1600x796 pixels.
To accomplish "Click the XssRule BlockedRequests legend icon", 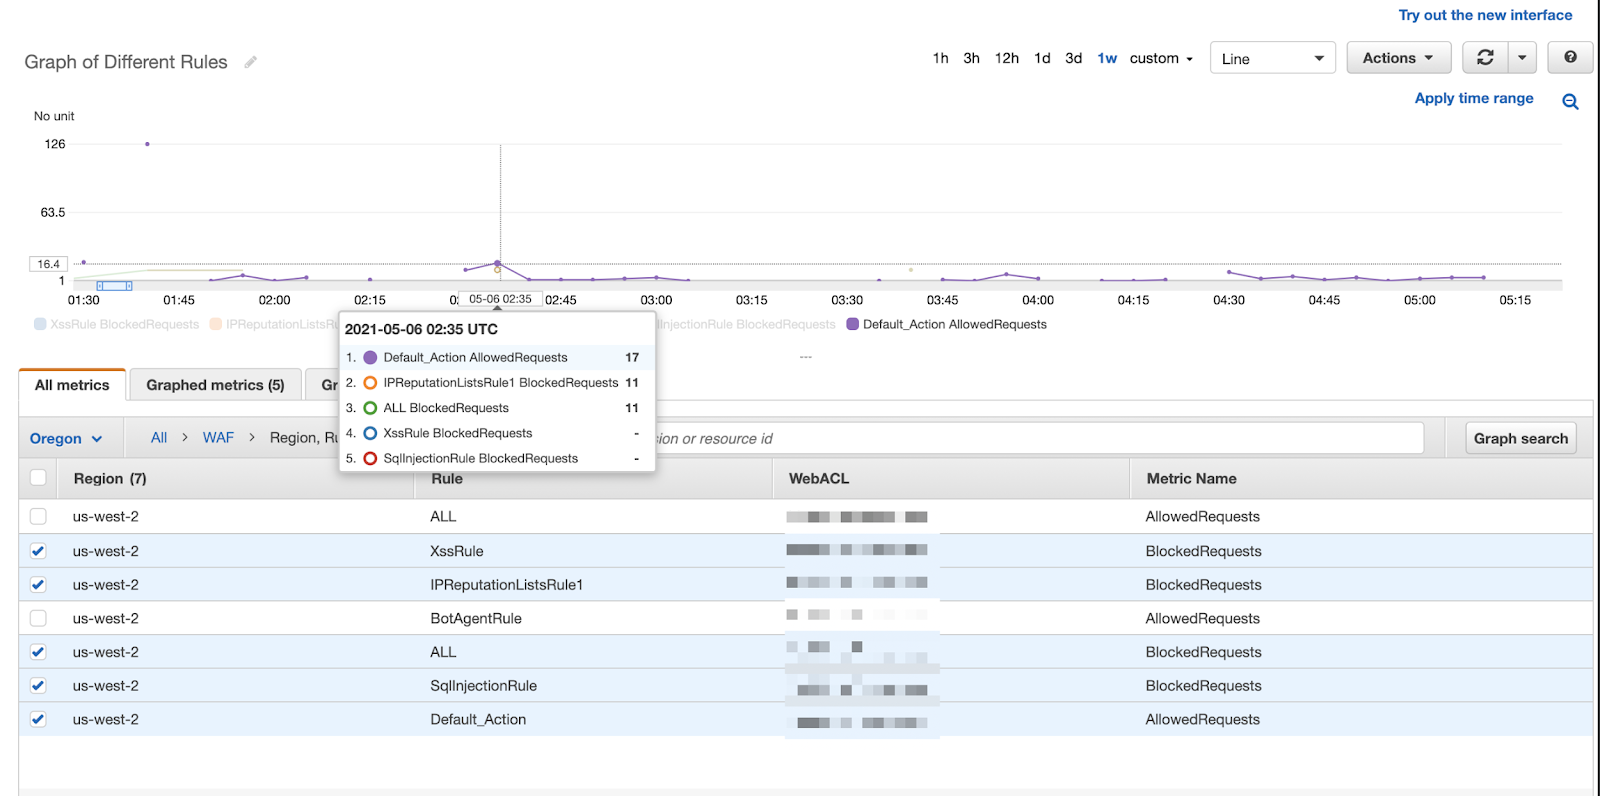I will click(40, 324).
